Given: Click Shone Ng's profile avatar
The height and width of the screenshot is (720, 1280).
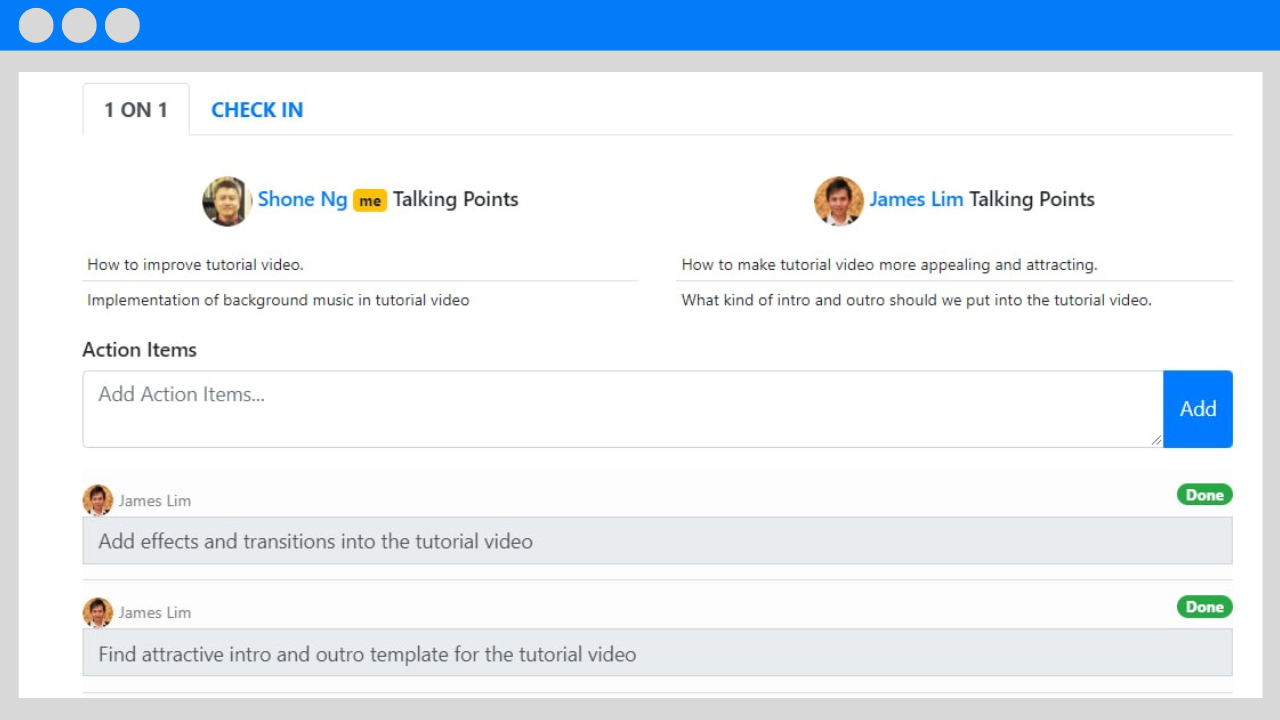Looking at the screenshot, I should (x=226, y=201).
